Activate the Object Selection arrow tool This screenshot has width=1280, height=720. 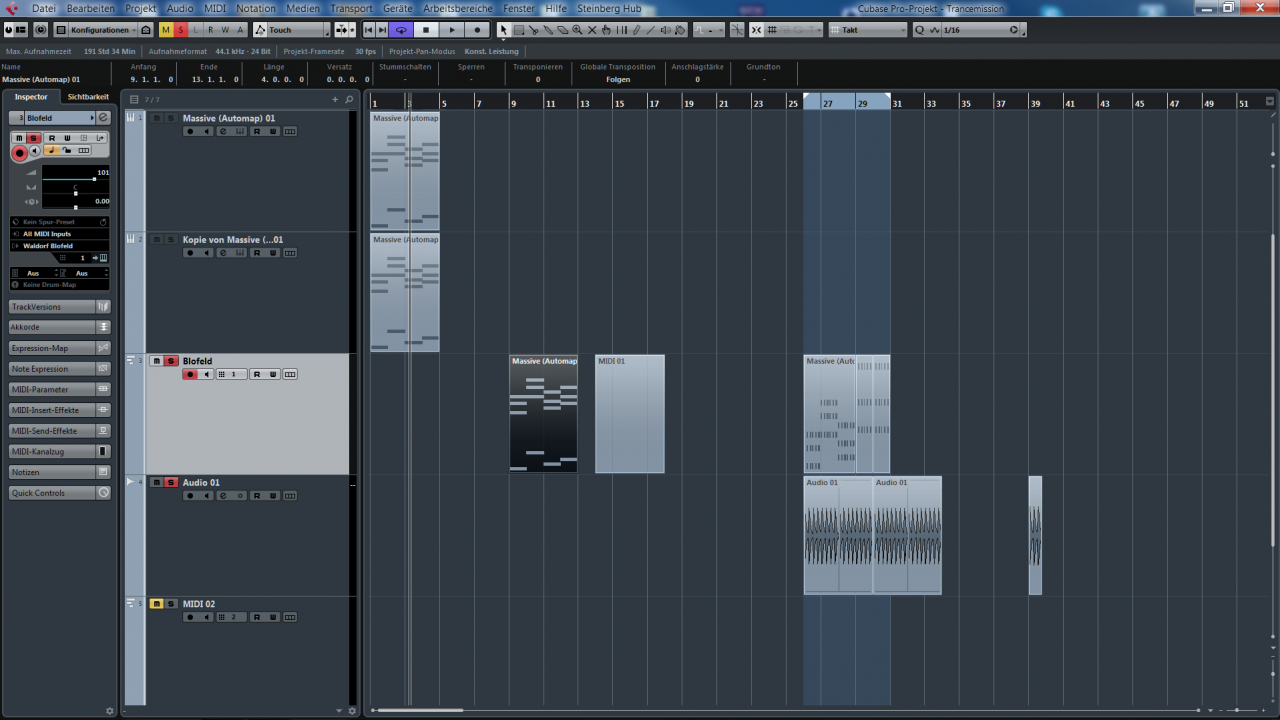(504, 30)
